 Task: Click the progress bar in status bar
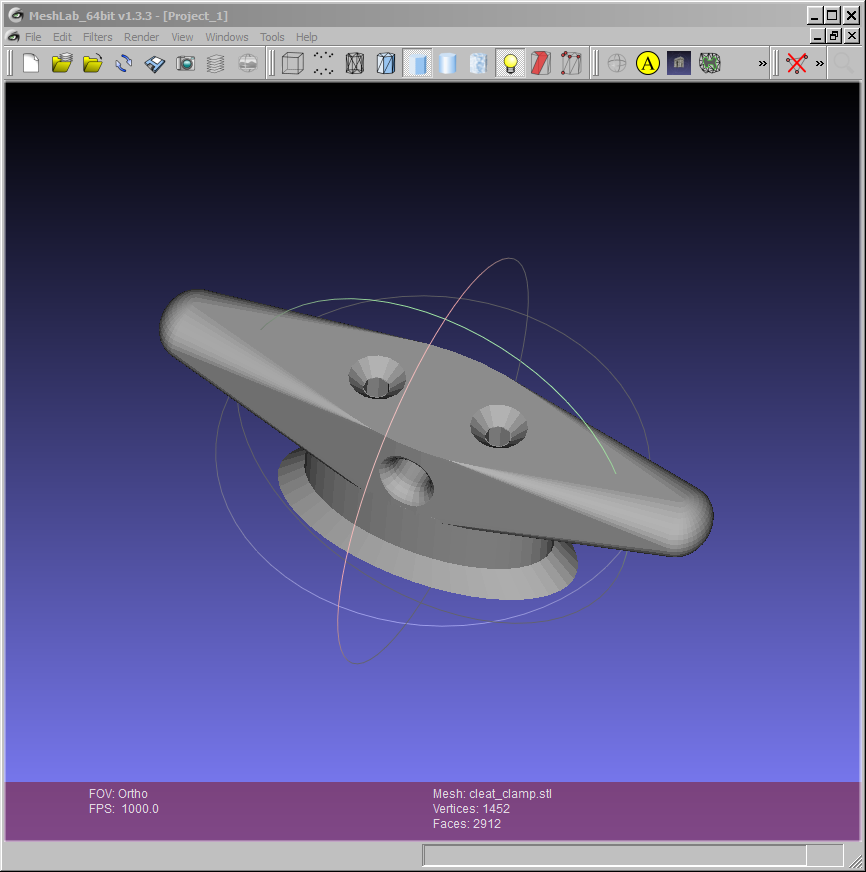(x=614, y=855)
